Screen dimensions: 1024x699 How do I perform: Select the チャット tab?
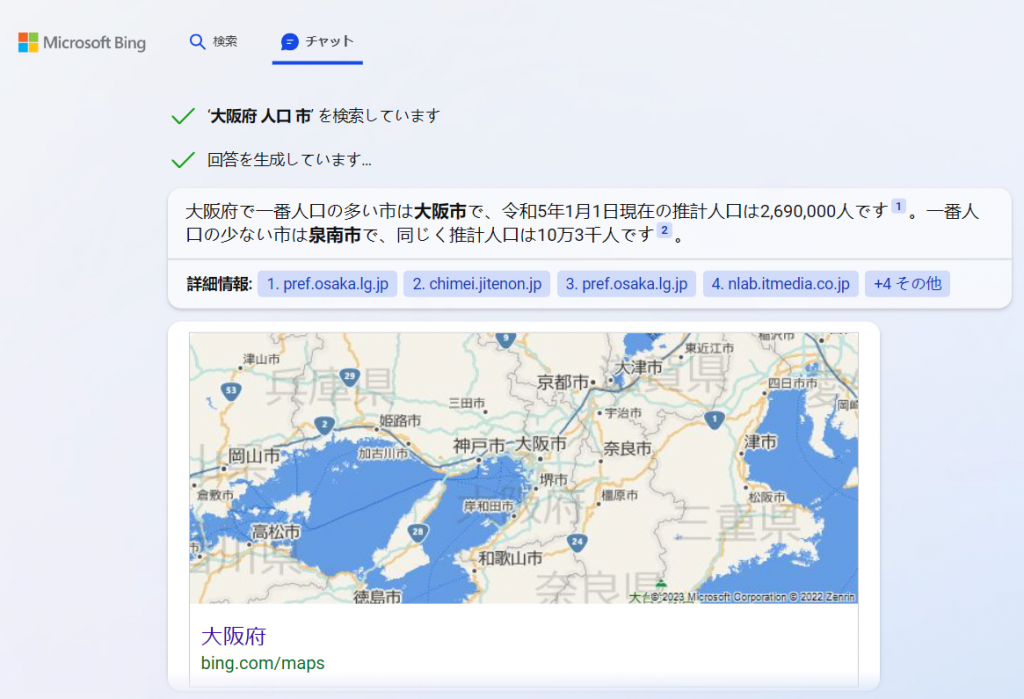tap(318, 42)
